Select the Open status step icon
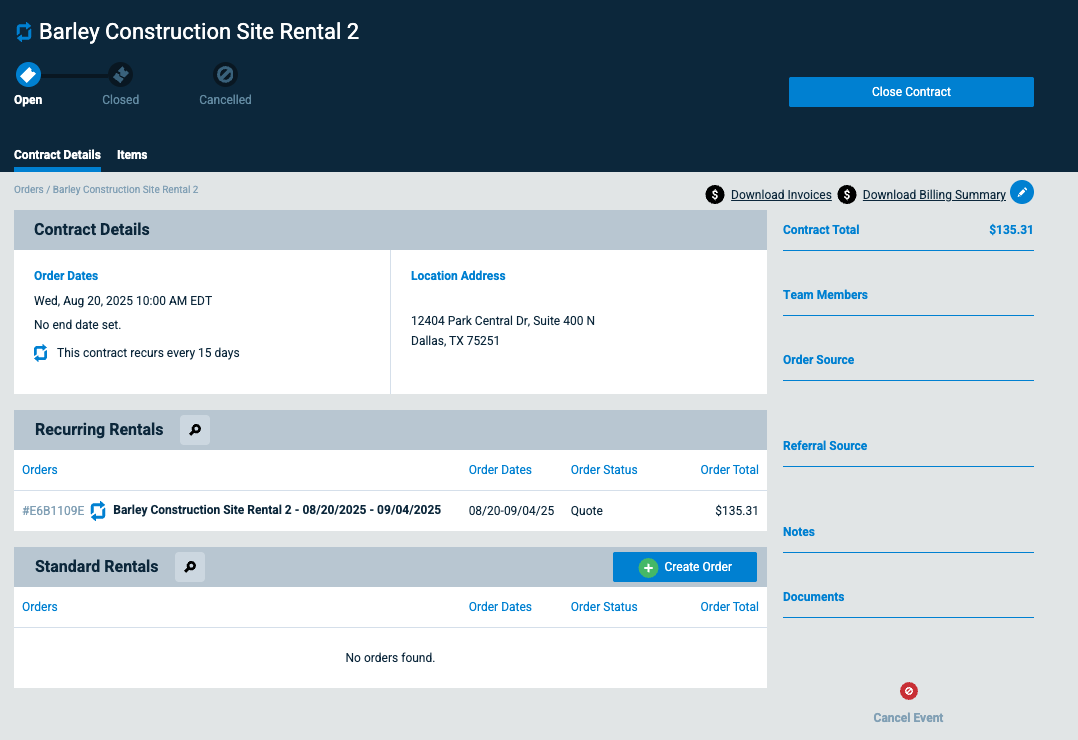This screenshot has width=1078, height=740. pyautogui.click(x=28, y=74)
